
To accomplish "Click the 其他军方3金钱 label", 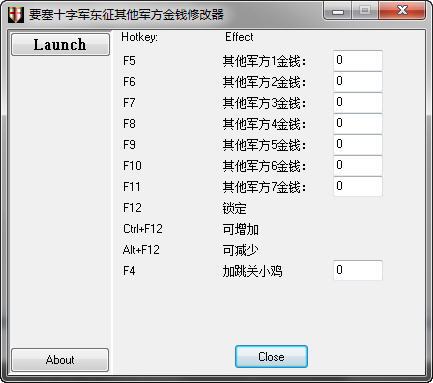I will coord(265,104).
